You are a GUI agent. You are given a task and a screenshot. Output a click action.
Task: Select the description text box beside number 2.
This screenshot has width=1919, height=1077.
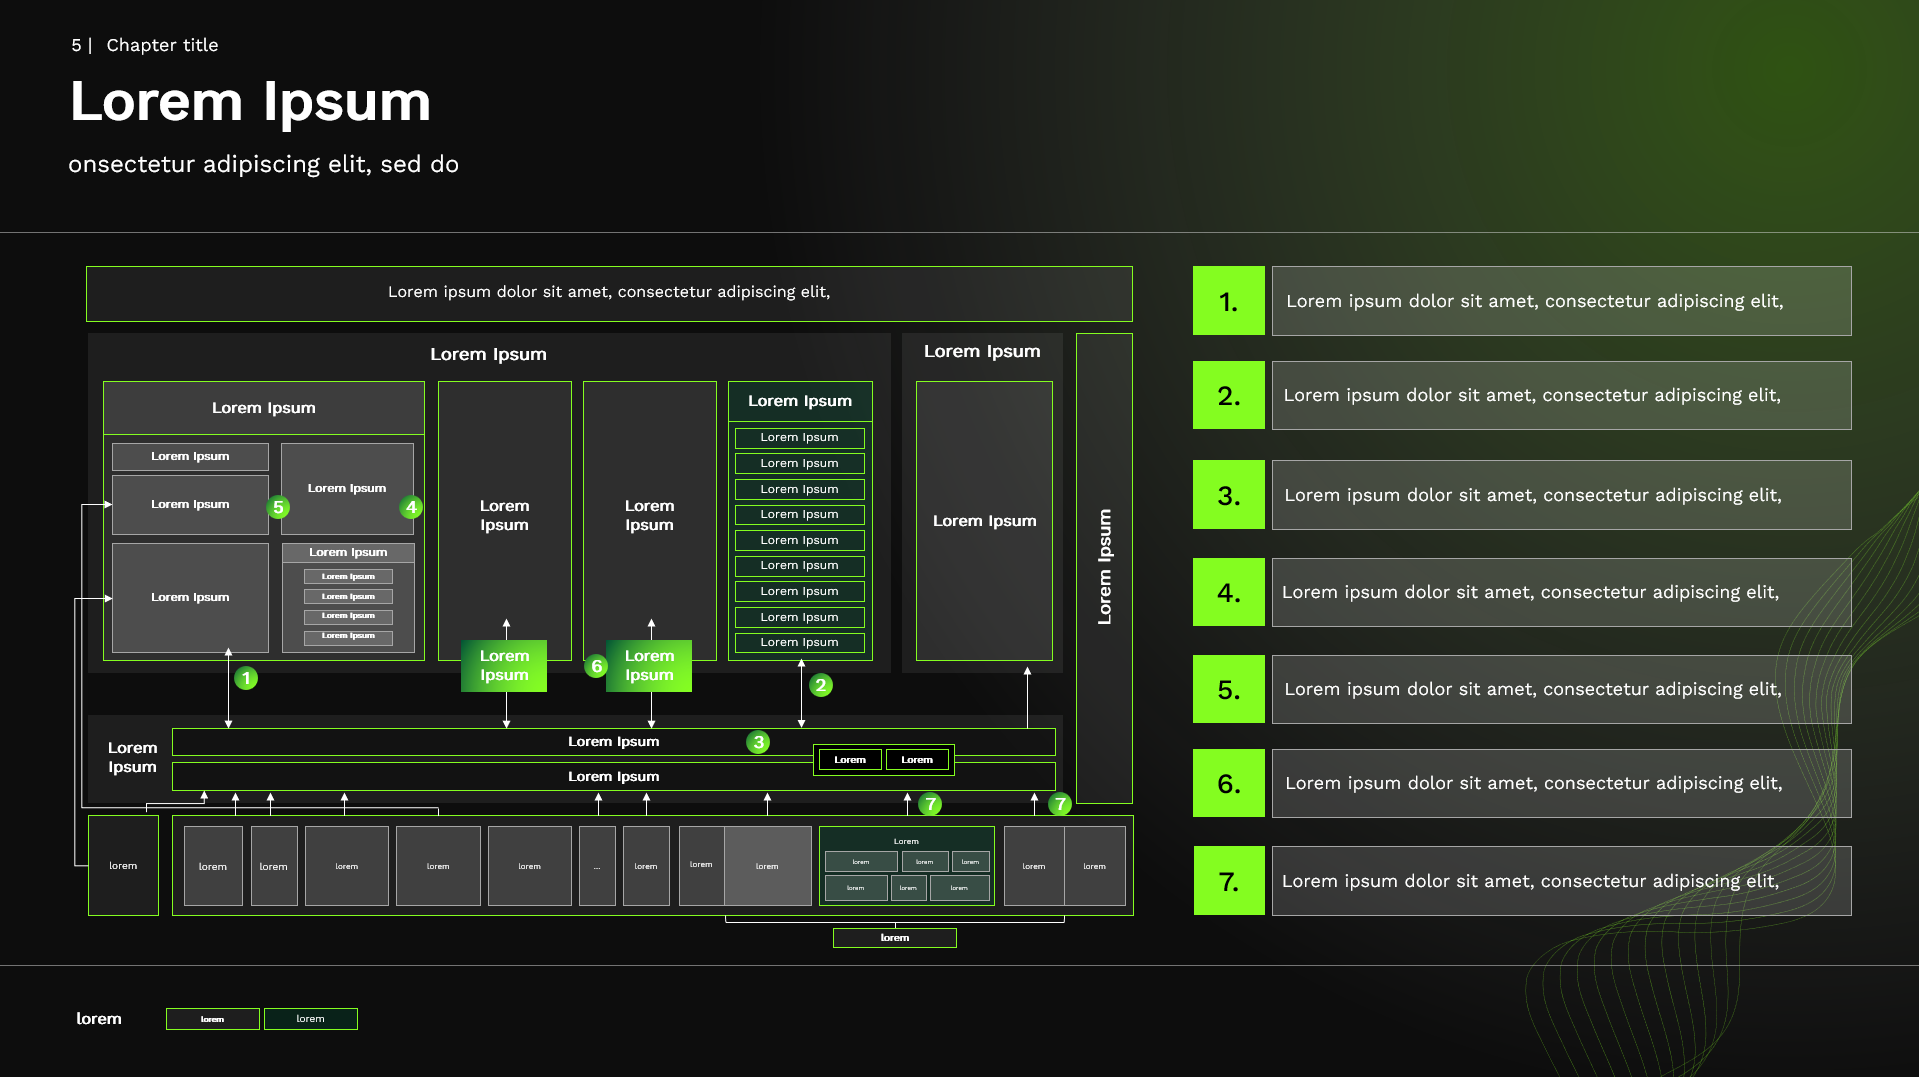coord(1560,396)
